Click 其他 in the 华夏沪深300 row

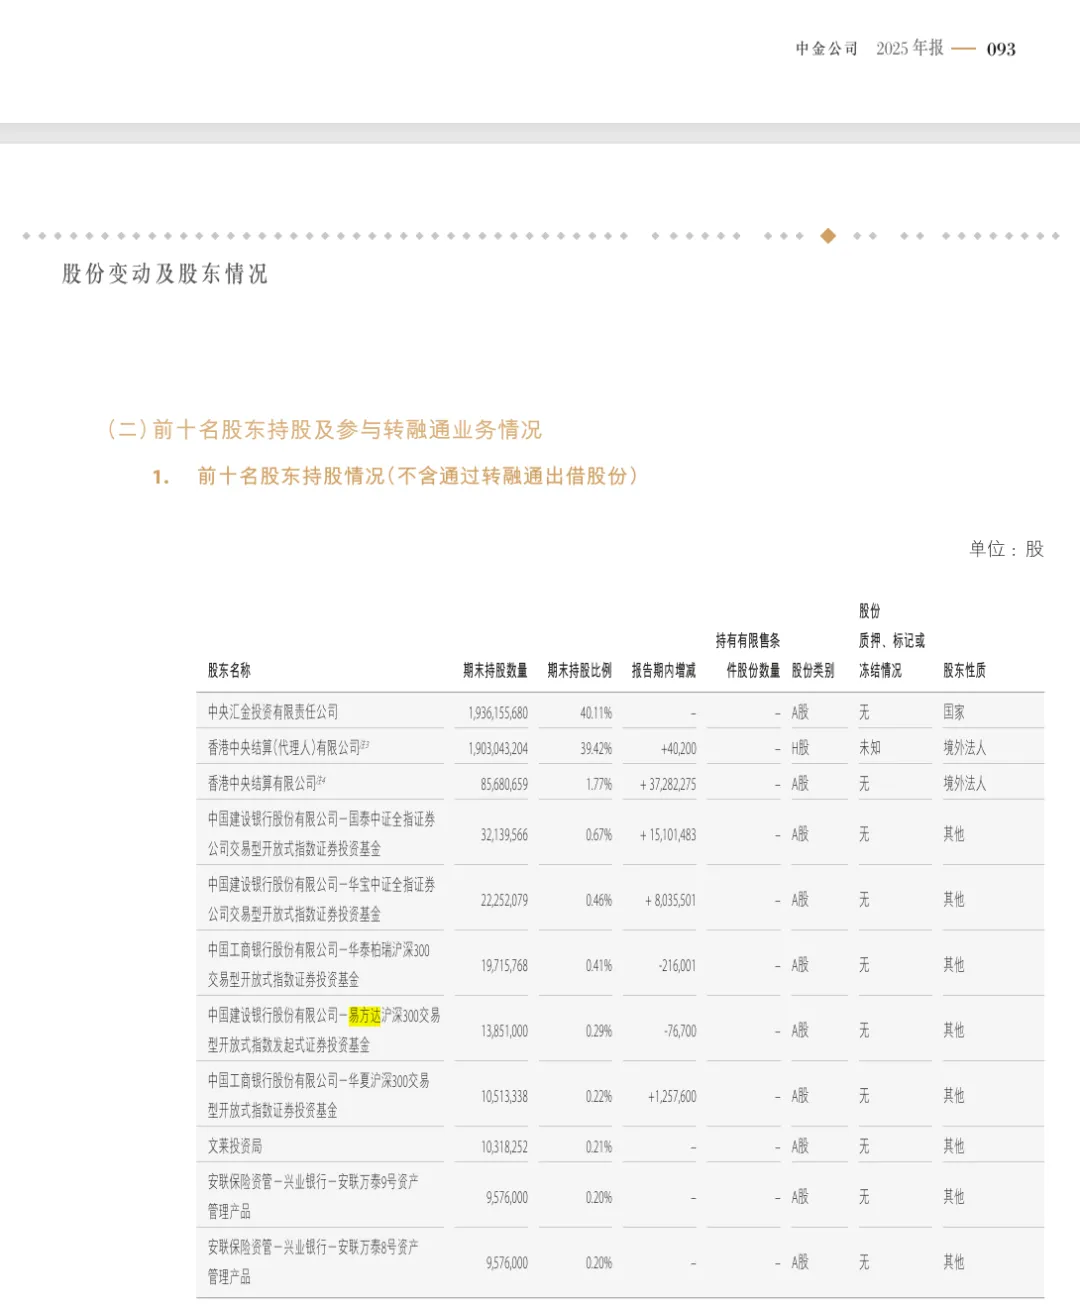point(954,1096)
